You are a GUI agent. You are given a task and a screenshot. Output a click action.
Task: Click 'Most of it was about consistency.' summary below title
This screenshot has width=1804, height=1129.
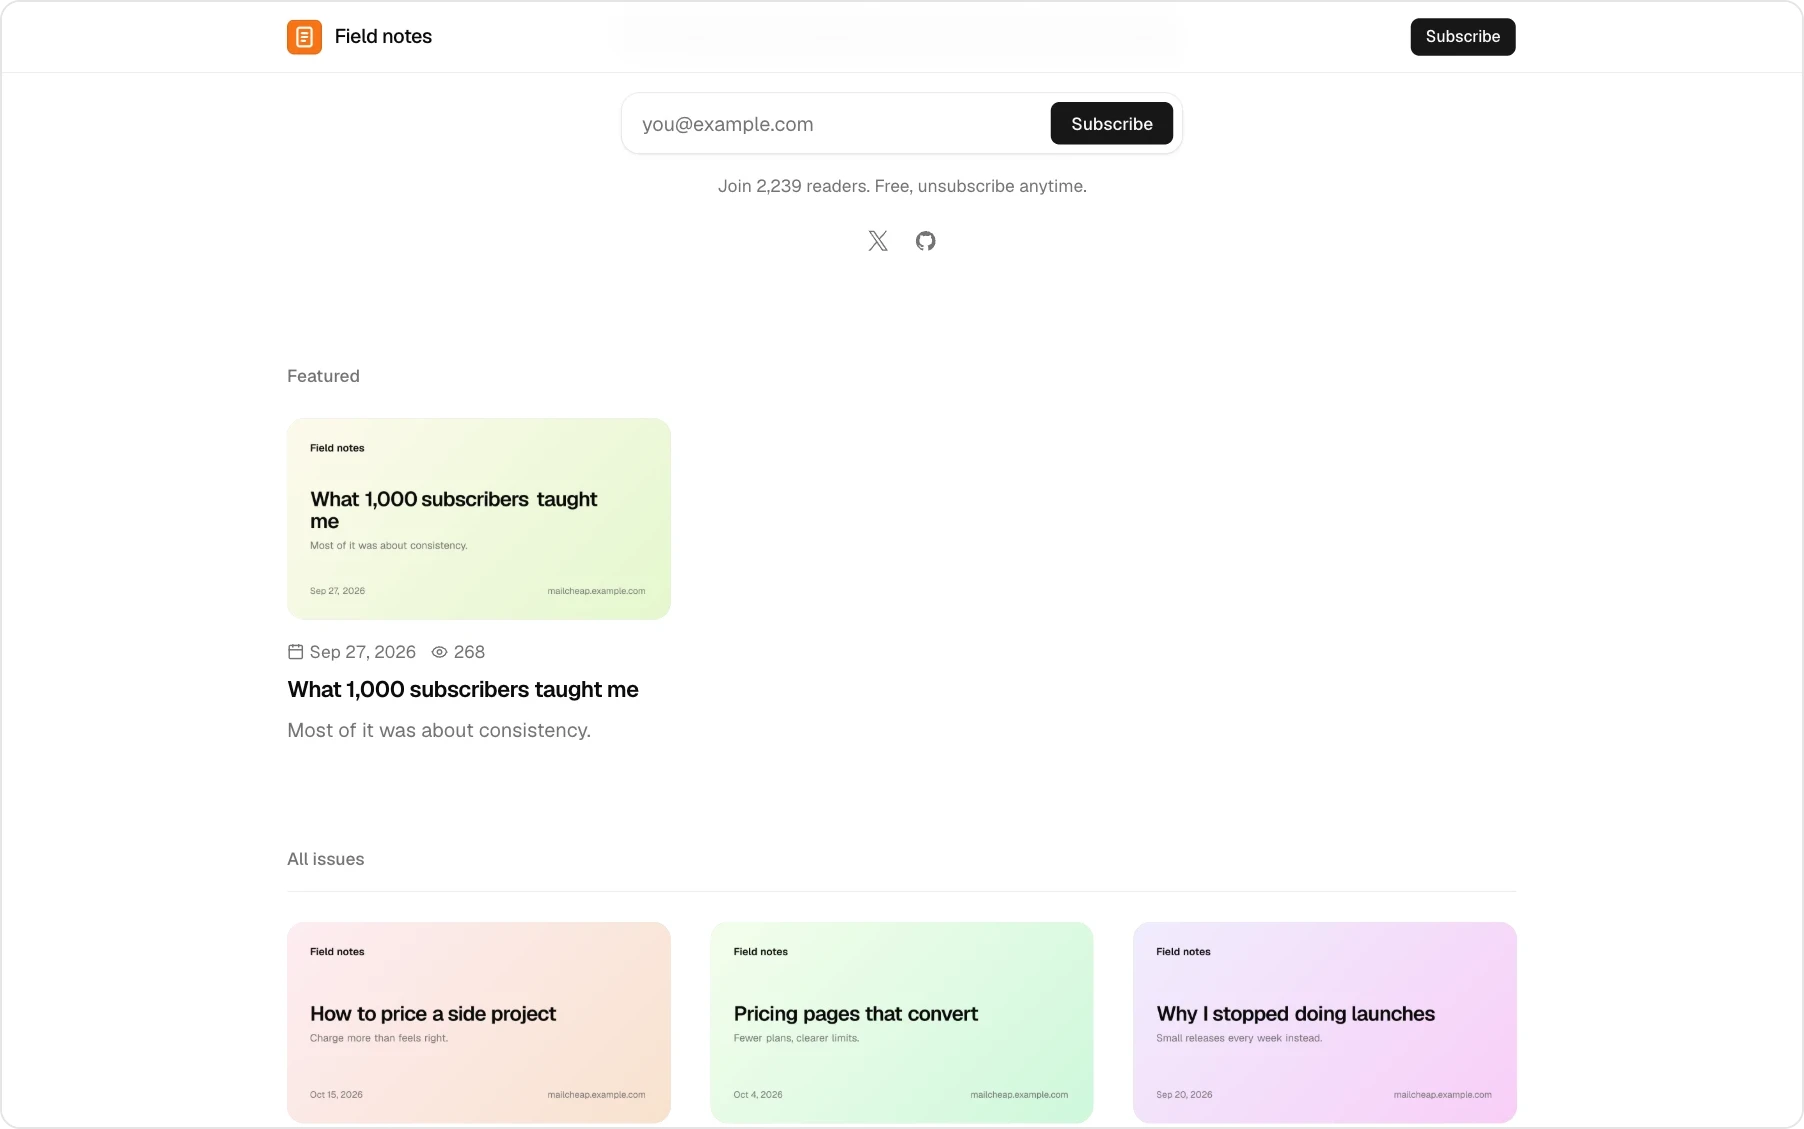439,731
